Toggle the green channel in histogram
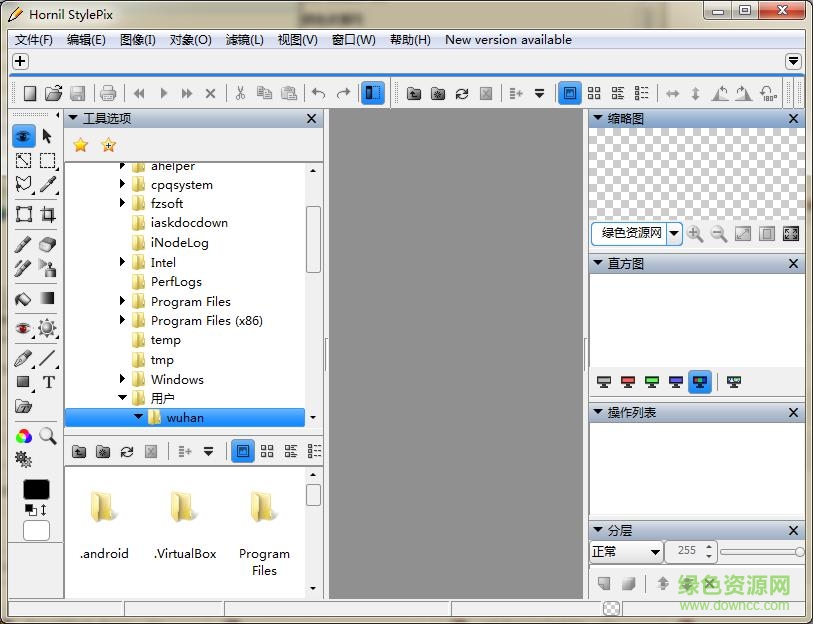The width and height of the screenshot is (813, 624). (652, 382)
